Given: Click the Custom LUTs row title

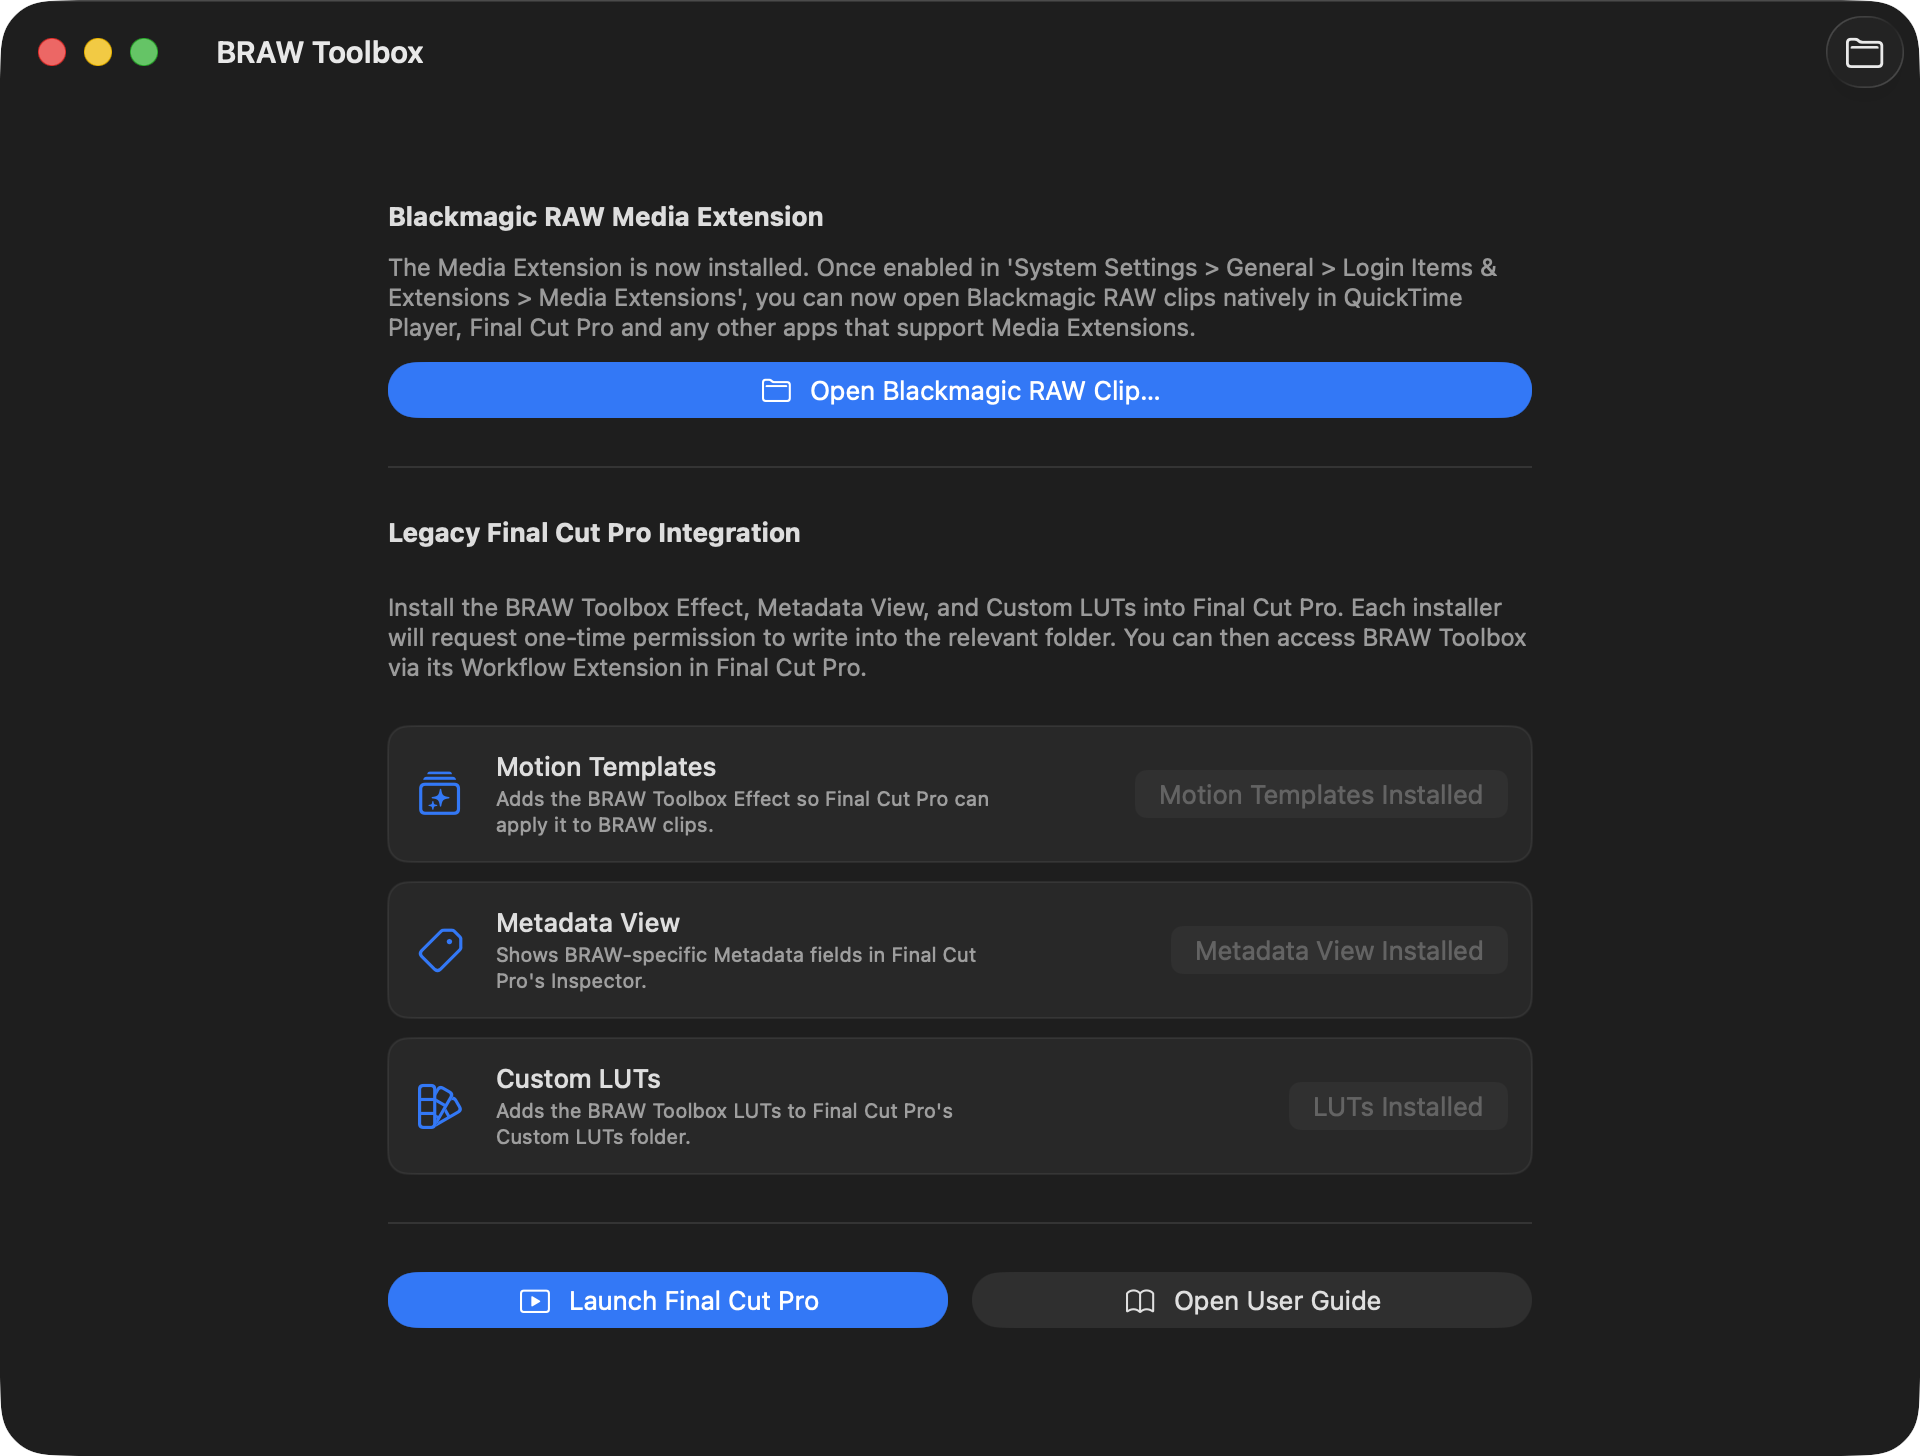Looking at the screenshot, I should tap(578, 1079).
